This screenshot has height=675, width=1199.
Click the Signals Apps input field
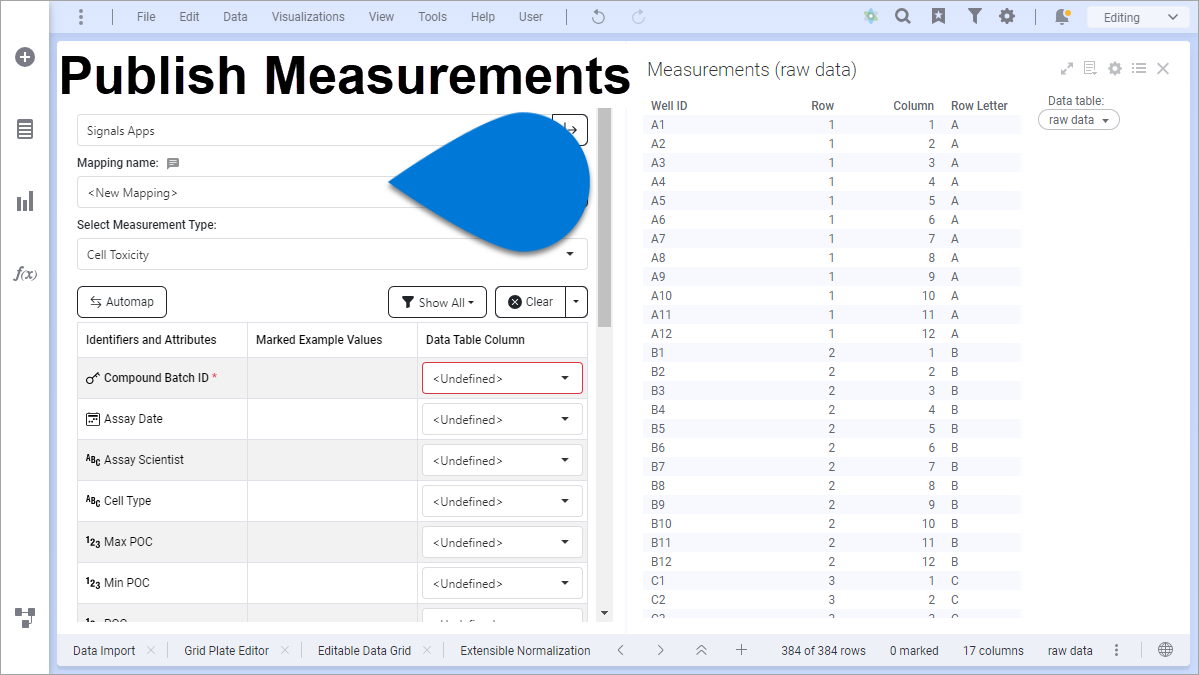[x=314, y=131]
